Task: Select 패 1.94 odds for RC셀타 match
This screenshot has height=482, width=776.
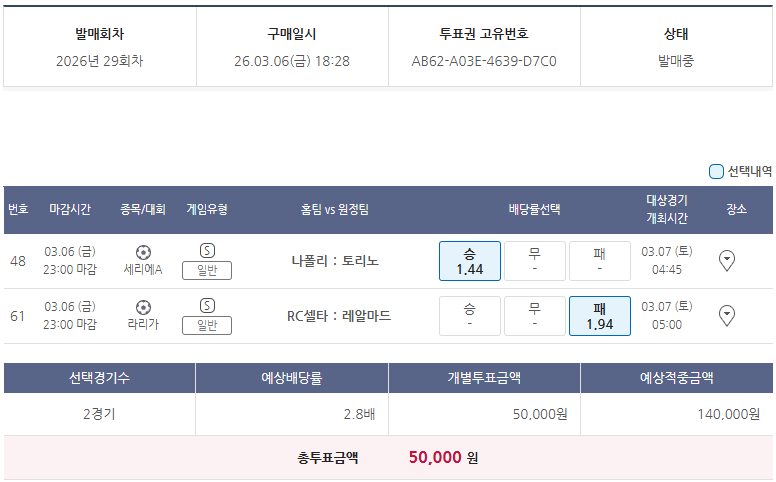Action: point(600,316)
